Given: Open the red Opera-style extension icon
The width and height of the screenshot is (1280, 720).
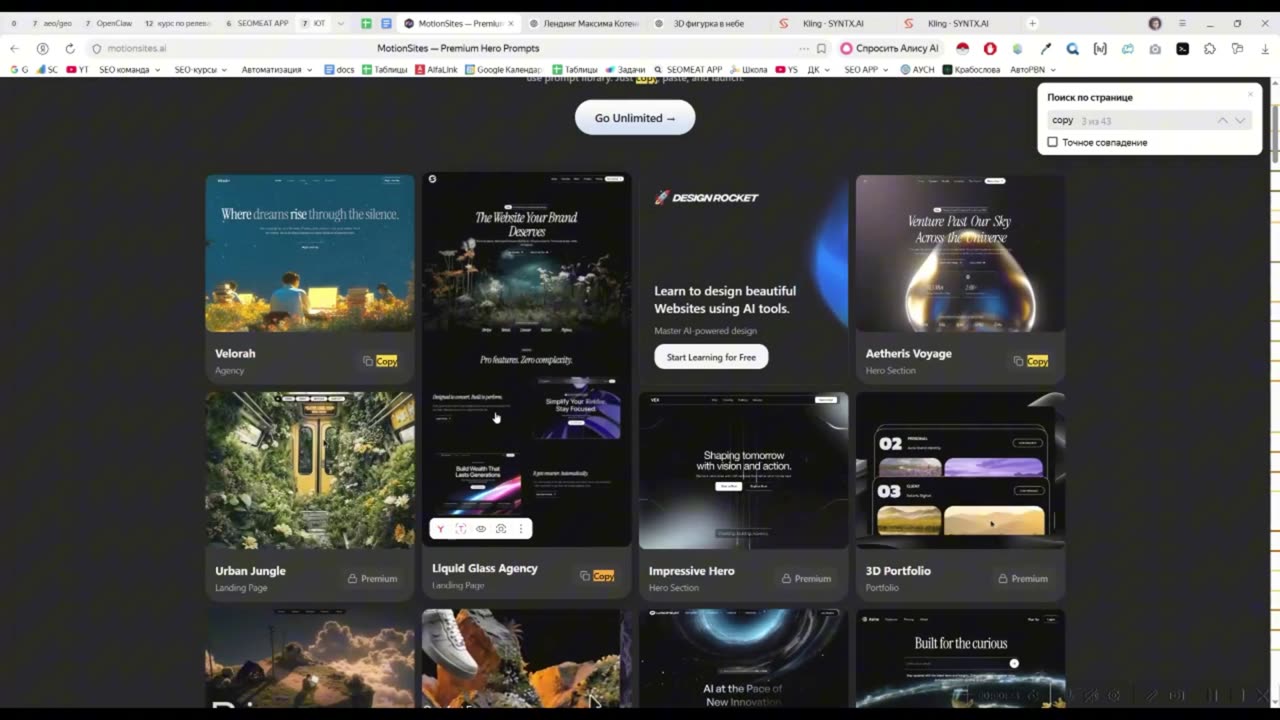Looking at the screenshot, I should tap(990, 48).
